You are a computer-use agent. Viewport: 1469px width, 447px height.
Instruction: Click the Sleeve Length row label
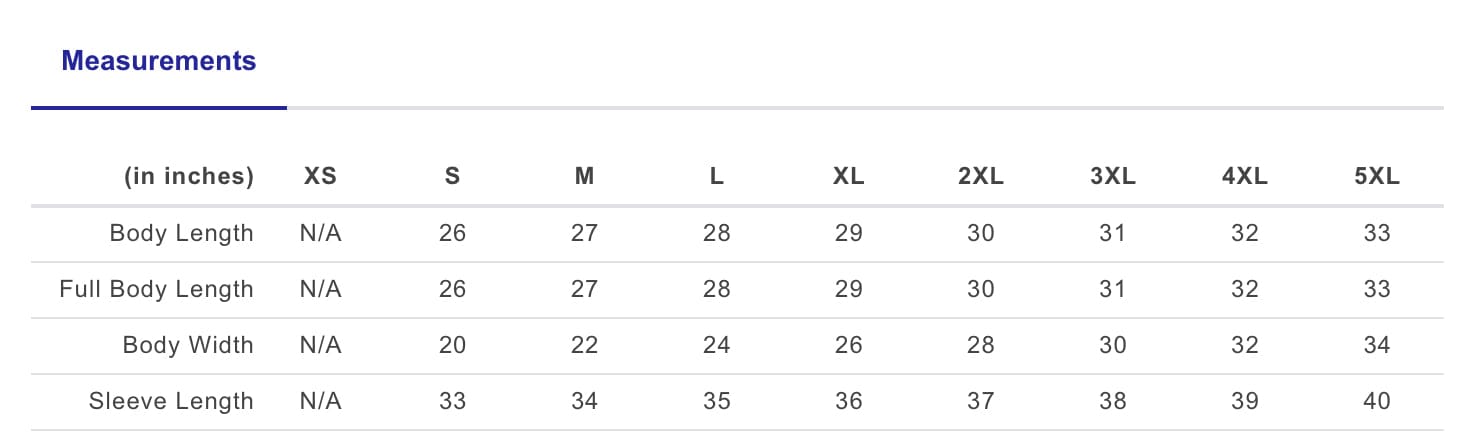[171, 401]
